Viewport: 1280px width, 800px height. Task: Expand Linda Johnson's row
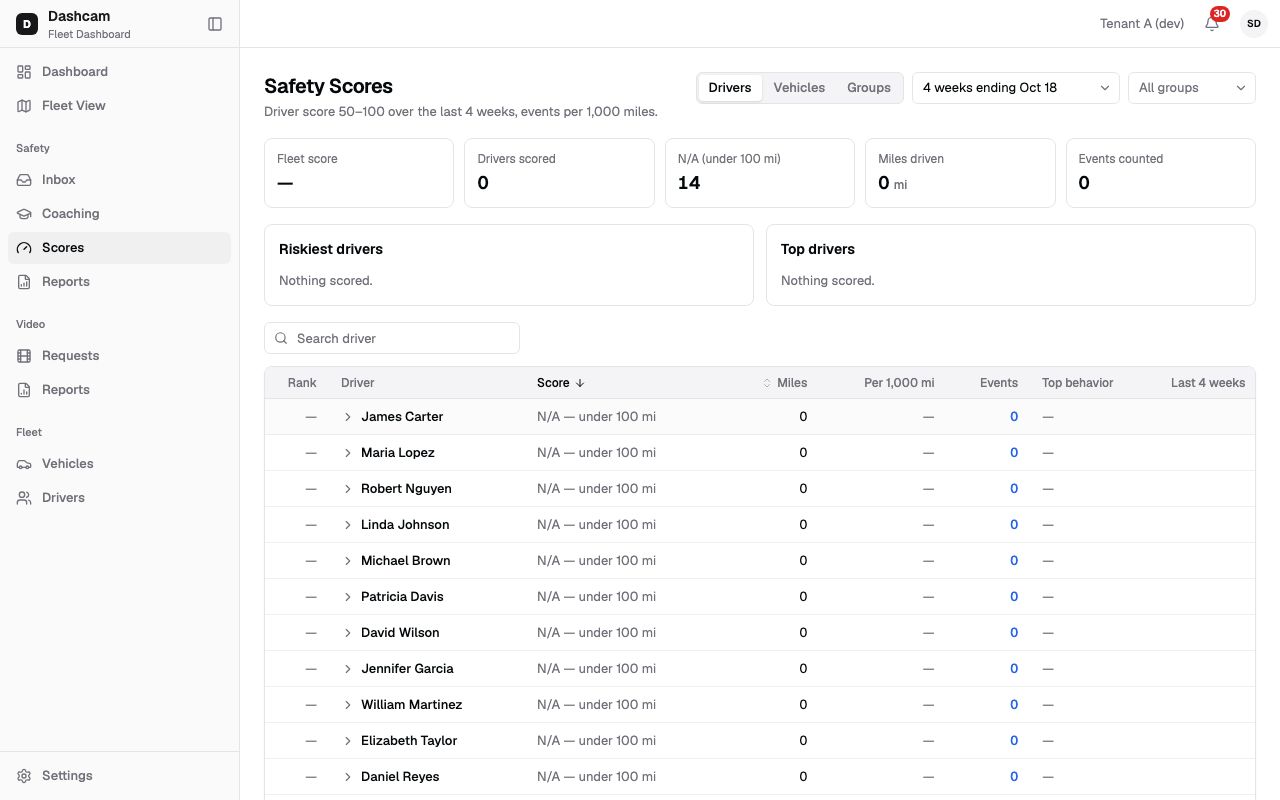pos(348,525)
